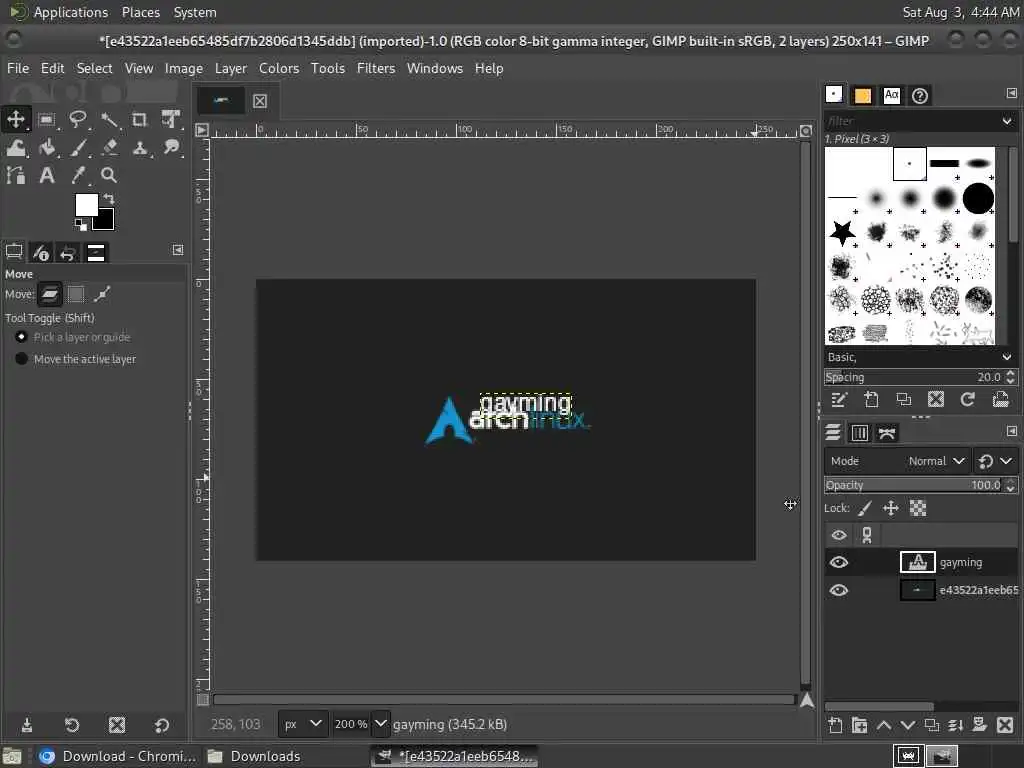Select the e43522a1eeb65 layer row
The height and width of the screenshot is (768, 1024).
(921, 590)
